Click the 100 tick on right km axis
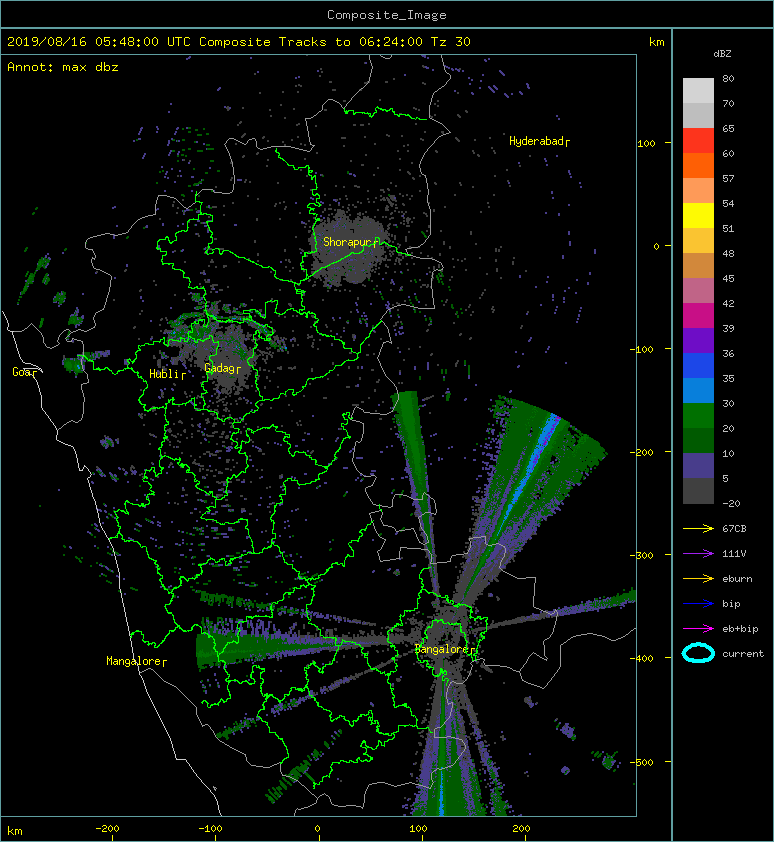The image size is (774, 842). coord(647,143)
